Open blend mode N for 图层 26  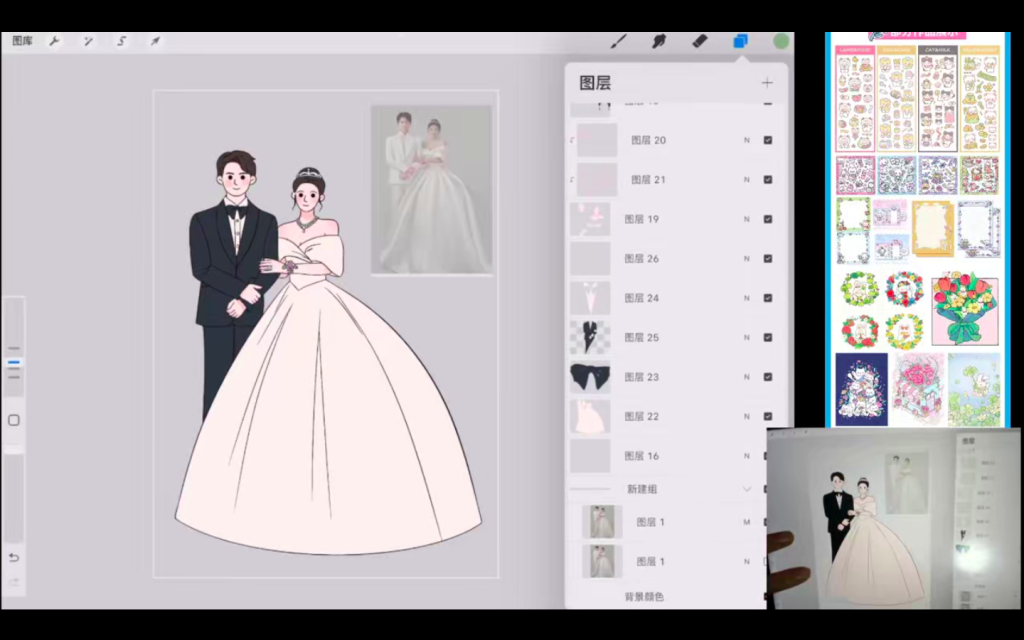pos(746,258)
